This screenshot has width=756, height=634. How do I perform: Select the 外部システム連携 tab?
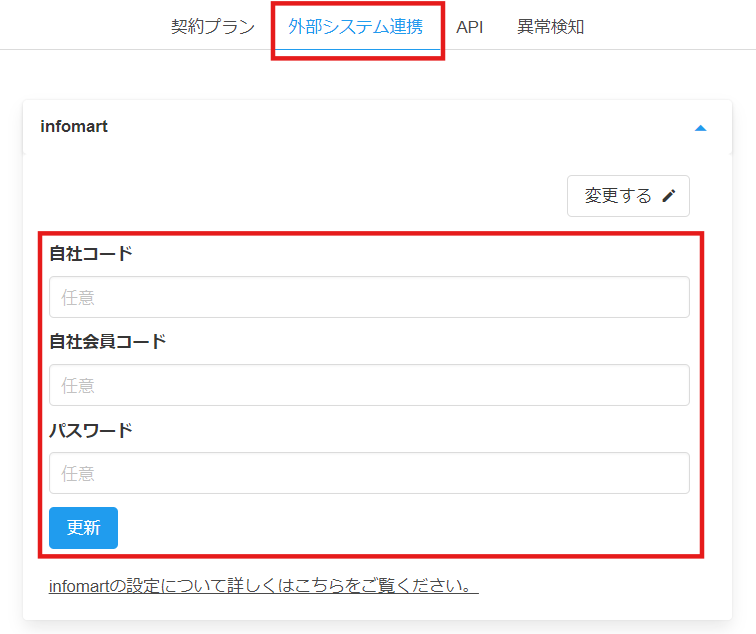click(356, 27)
